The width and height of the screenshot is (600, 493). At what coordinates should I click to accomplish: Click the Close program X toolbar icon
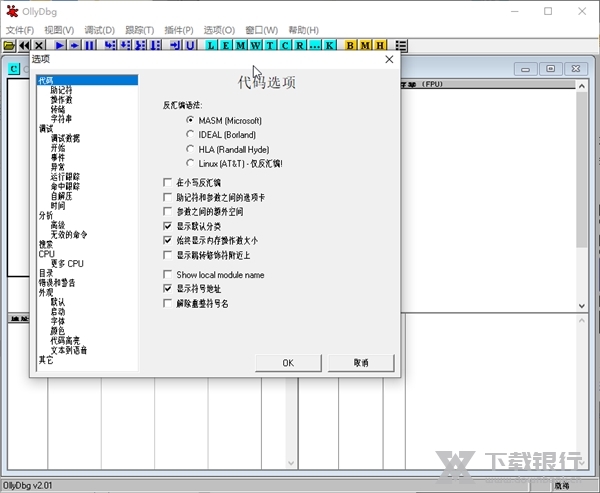(39, 46)
